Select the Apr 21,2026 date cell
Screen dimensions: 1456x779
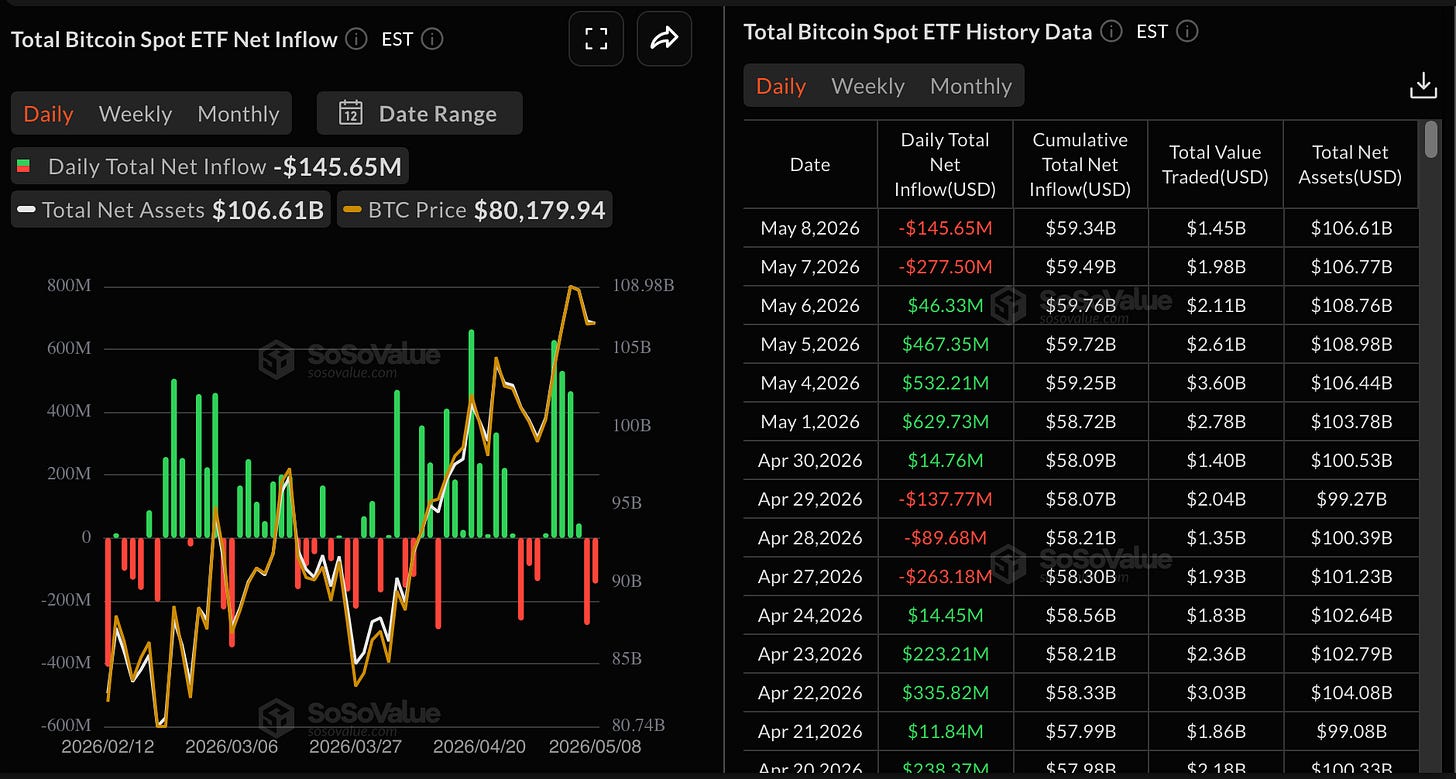(x=810, y=732)
